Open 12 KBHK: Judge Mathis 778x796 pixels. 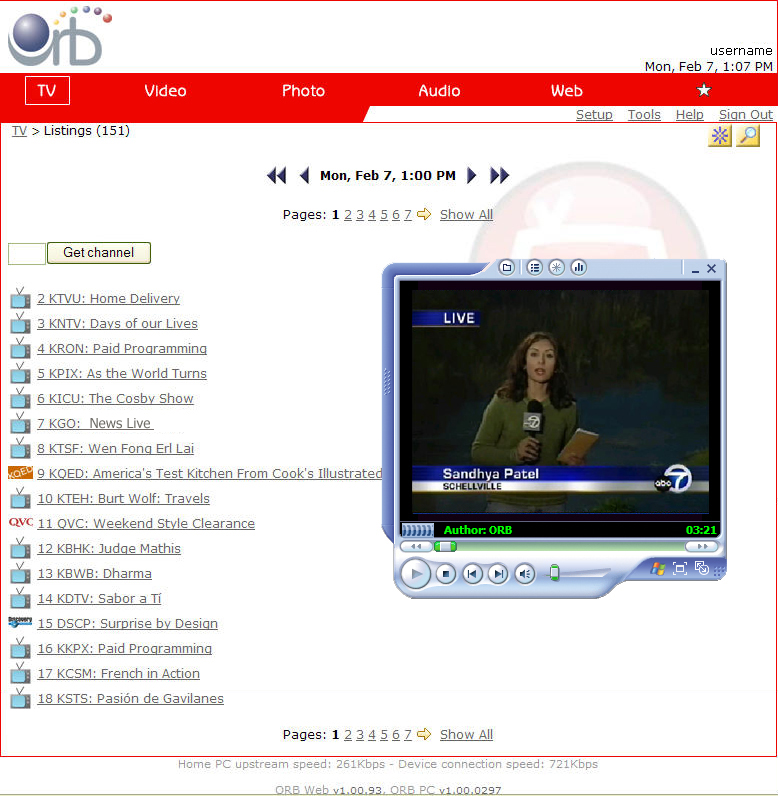109,548
